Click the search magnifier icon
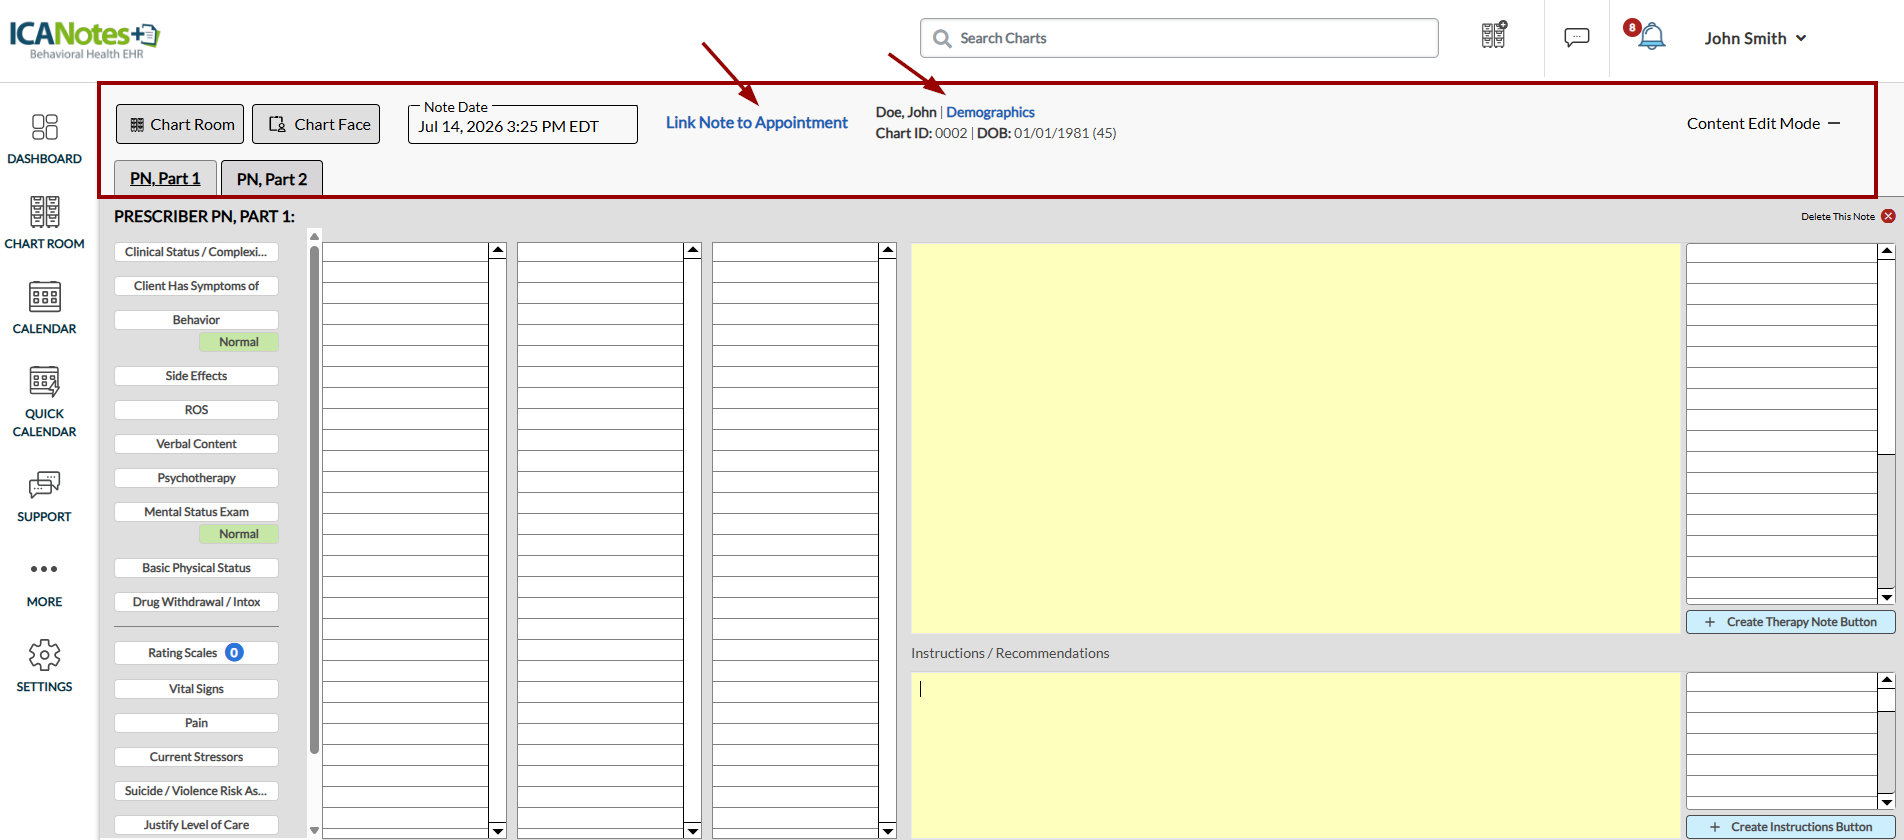The height and width of the screenshot is (840, 1904). [942, 39]
